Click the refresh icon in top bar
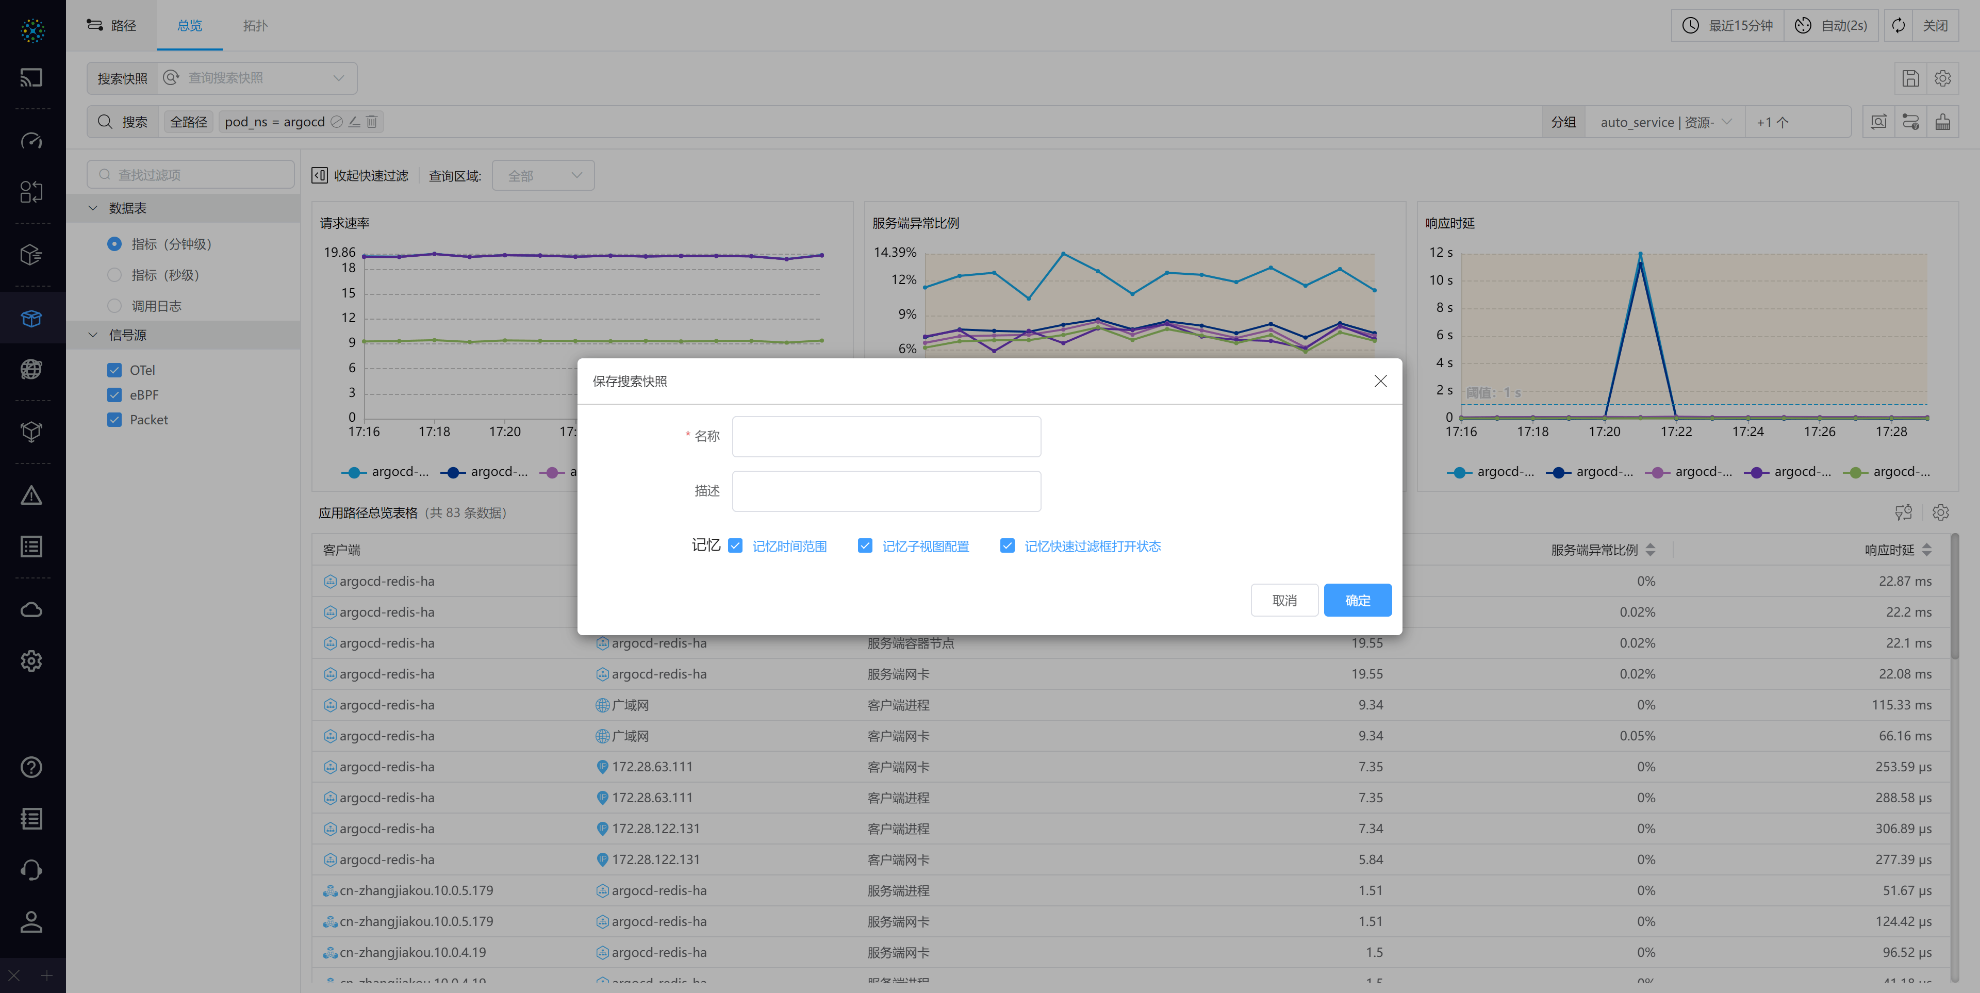This screenshot has width=1980, height=993. (1898, 26)
